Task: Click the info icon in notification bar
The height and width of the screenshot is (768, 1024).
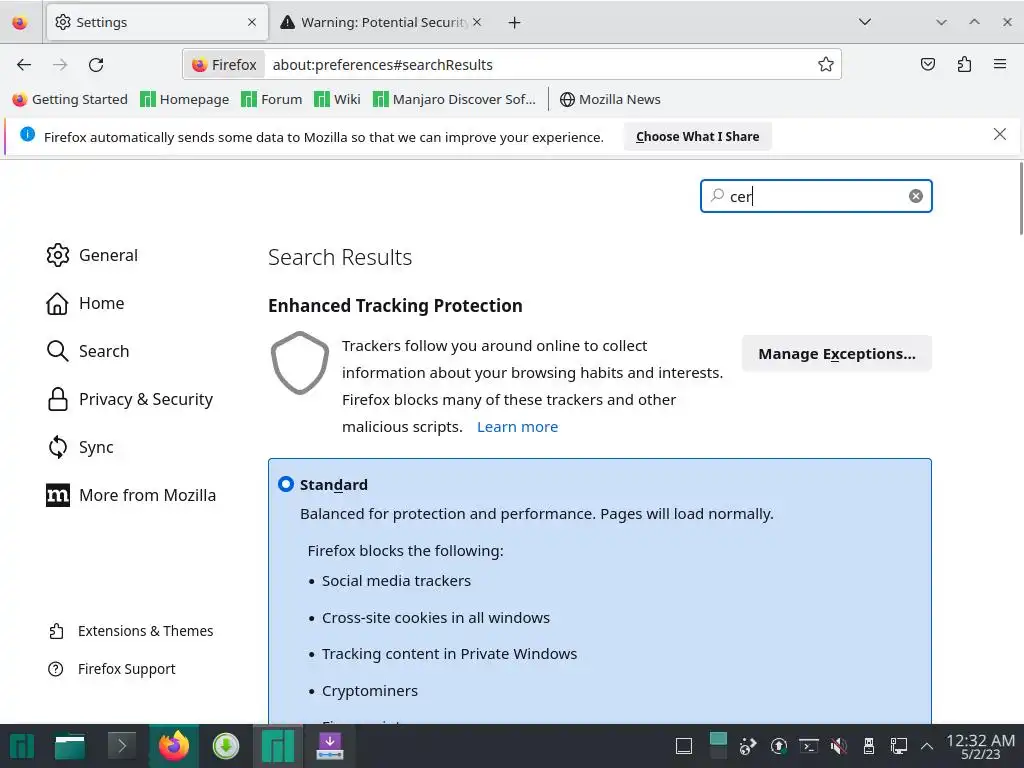Action: pos(27,135)
